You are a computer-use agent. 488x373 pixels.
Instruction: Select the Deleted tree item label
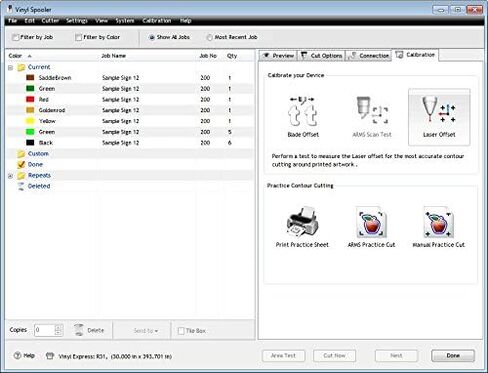(39, 186)
